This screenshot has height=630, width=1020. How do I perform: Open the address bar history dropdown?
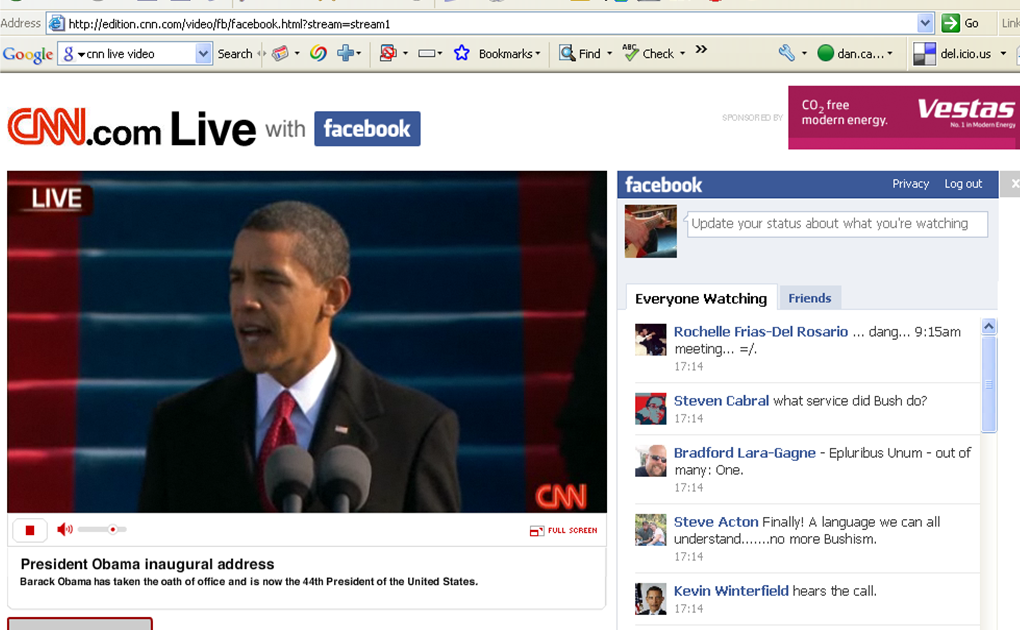[x=925, y=23]
